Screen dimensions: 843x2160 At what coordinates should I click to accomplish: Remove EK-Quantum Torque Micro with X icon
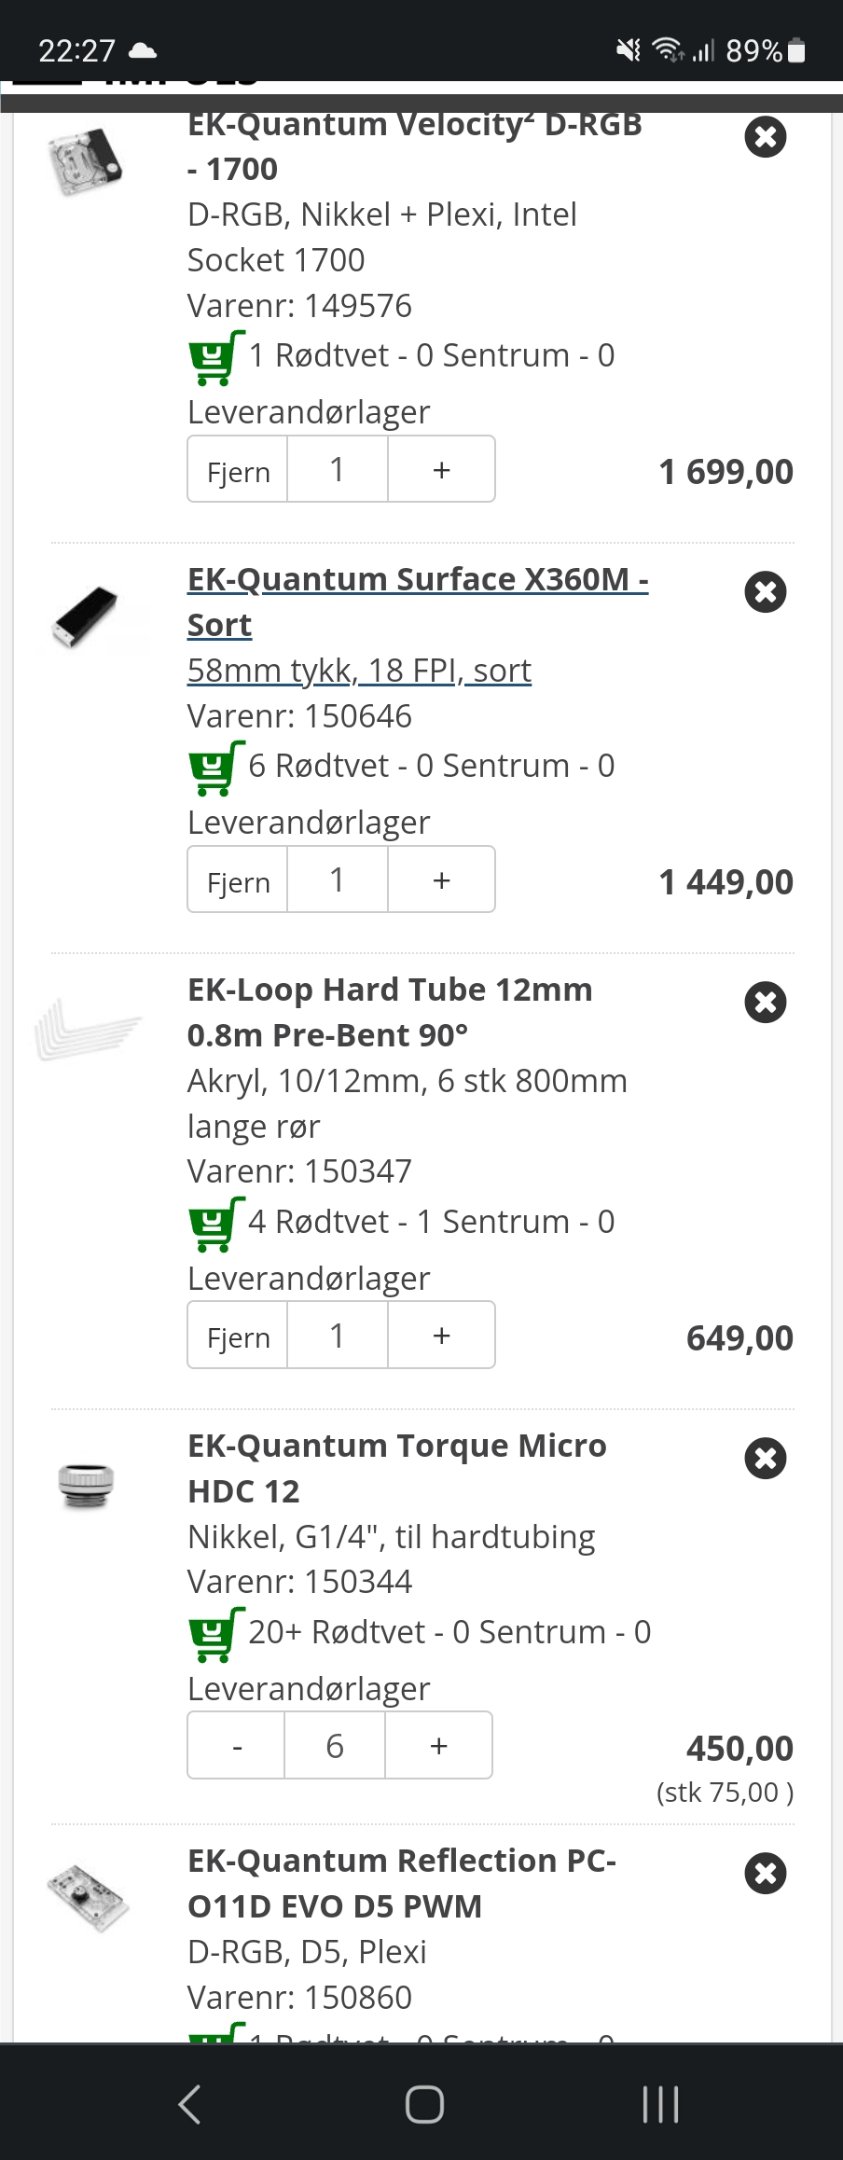coord(765,1458)
